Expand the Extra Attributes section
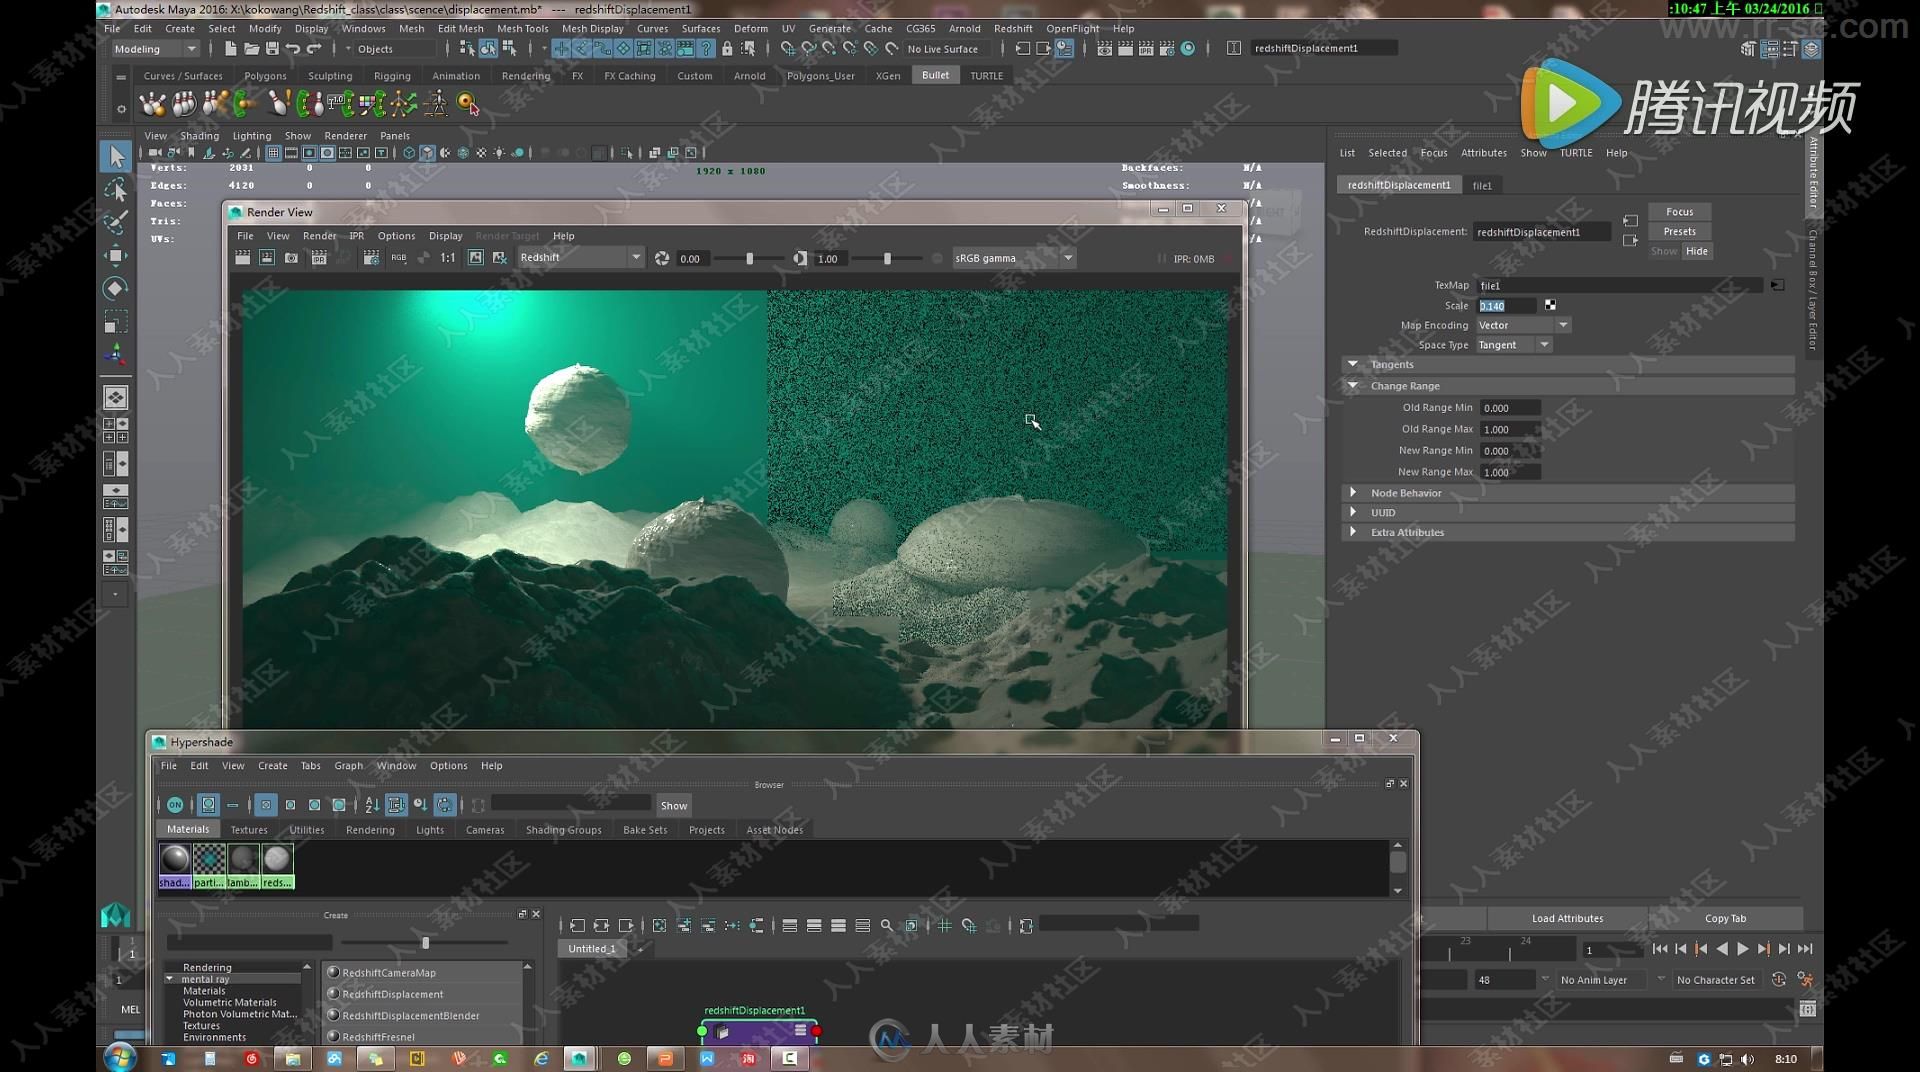 (1567, 532)
